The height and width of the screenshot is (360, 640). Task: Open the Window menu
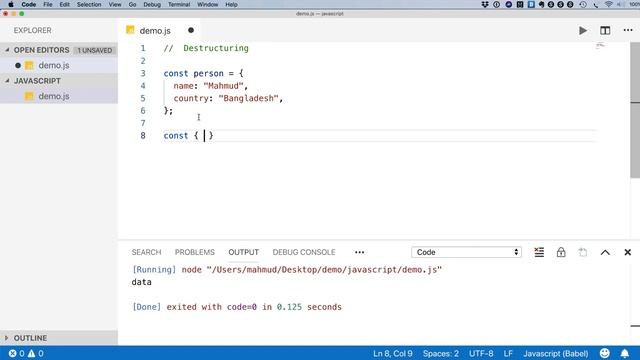(207, 4)
